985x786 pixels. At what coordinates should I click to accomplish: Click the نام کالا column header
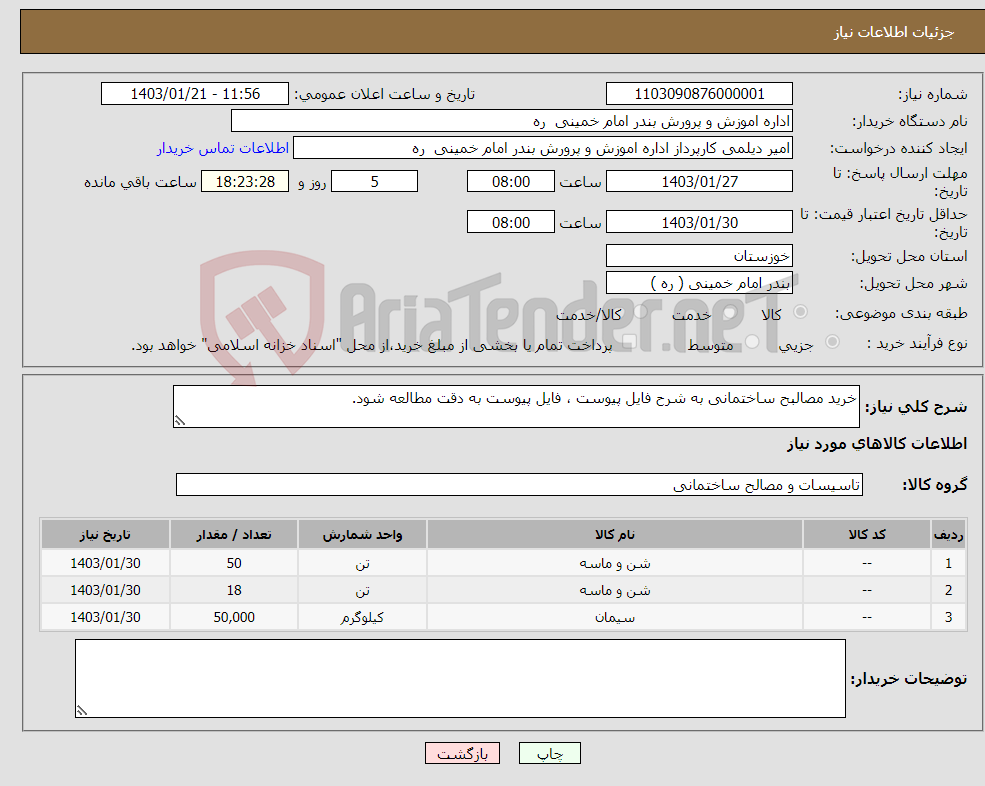click(615, 534)
